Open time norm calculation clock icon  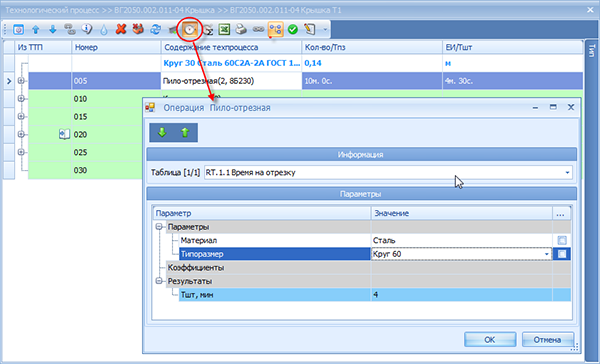[190, 29]
